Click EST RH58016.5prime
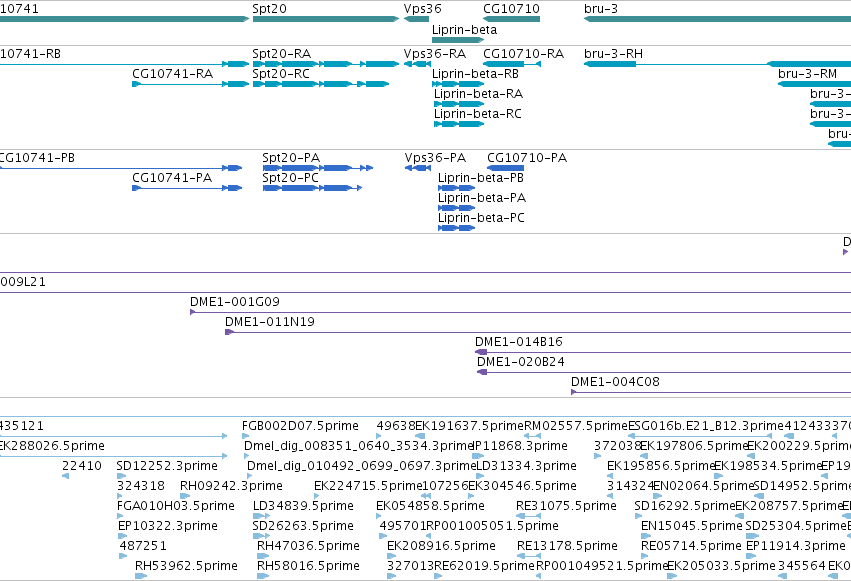Screen dimensions: 851x581 click(308, 566)
